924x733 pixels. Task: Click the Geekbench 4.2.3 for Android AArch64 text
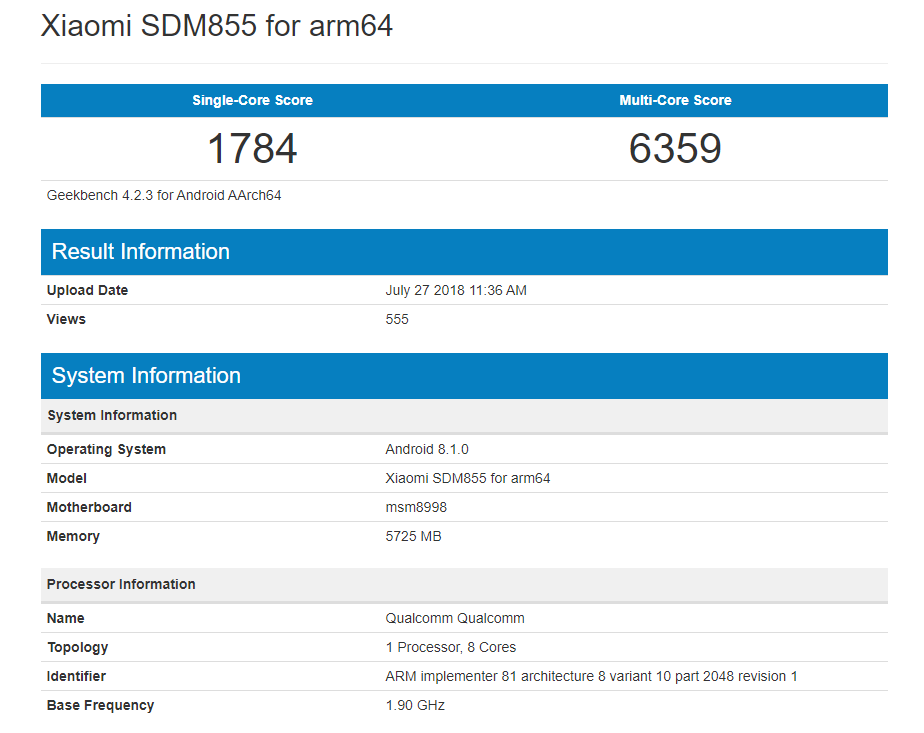163,194
